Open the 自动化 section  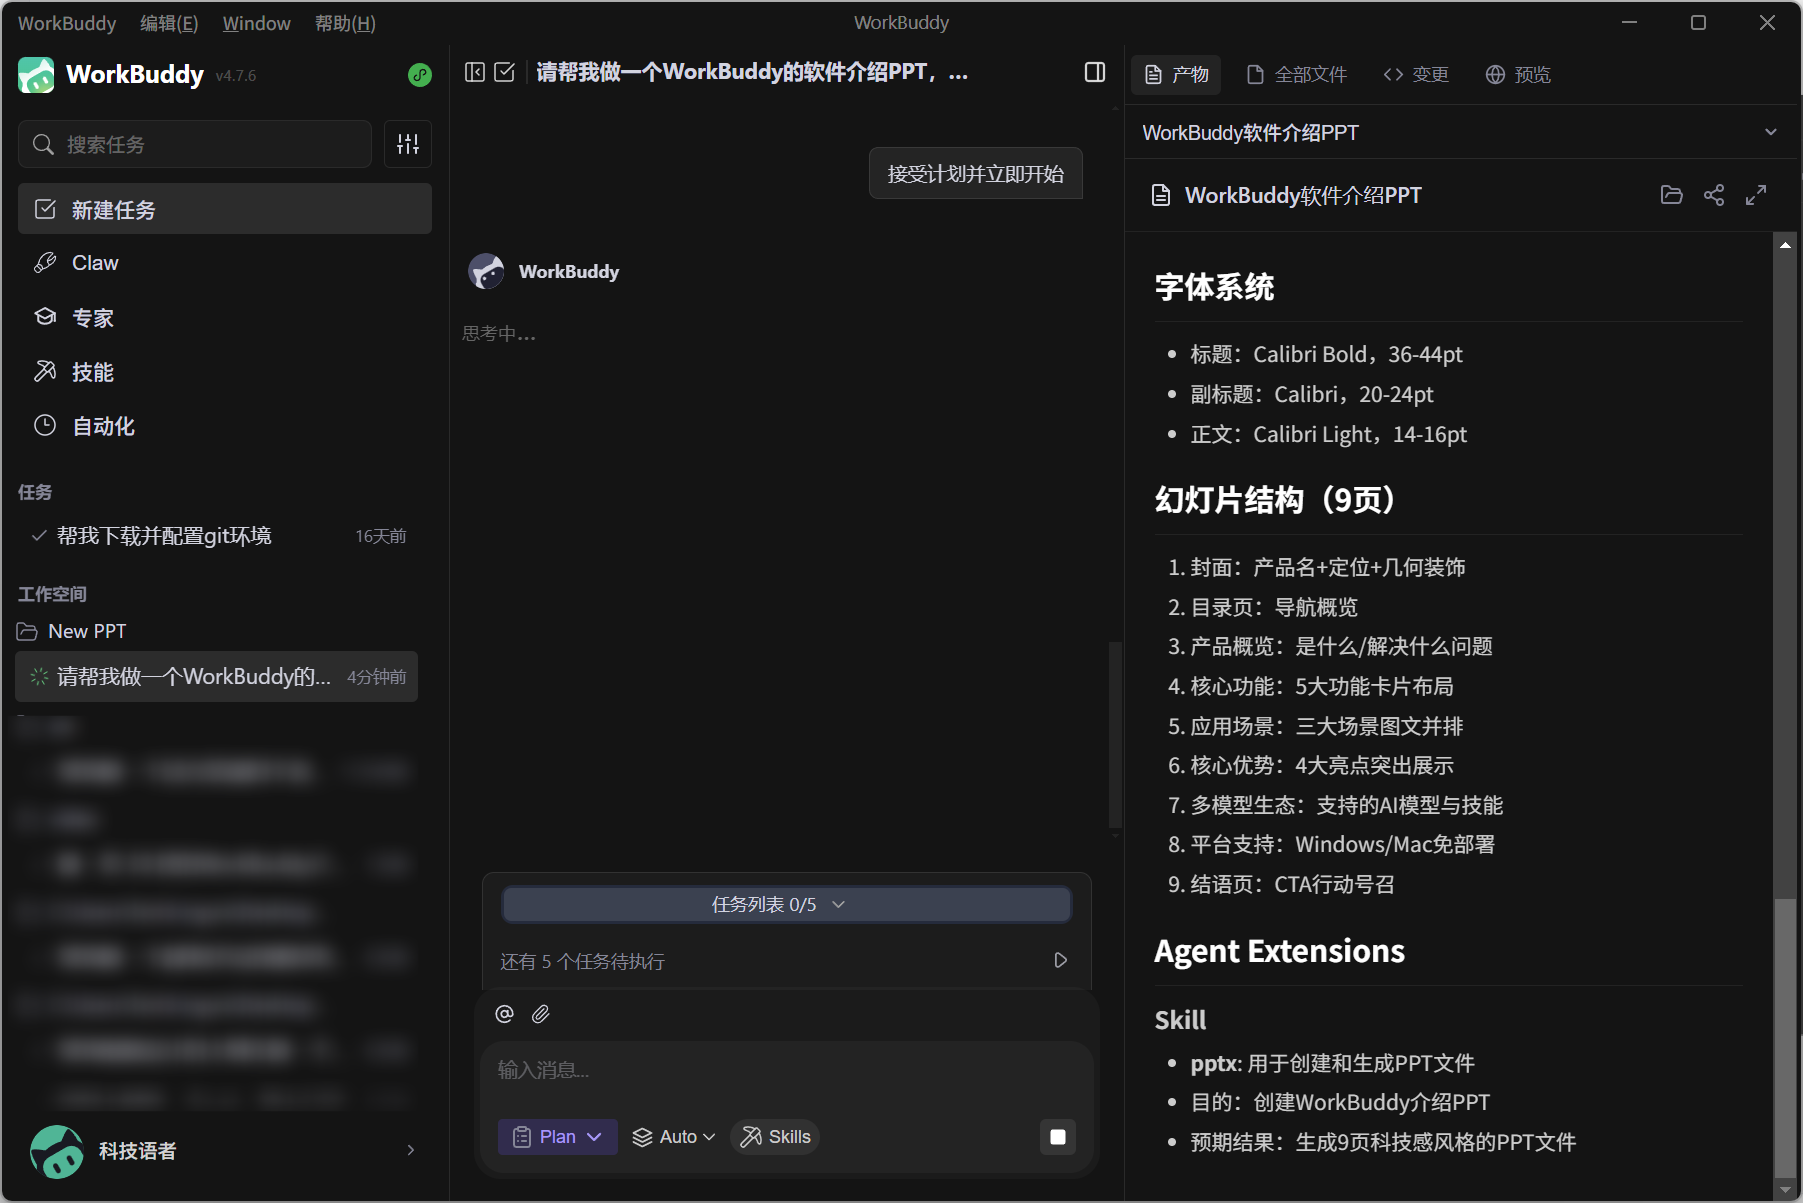coord(225,426)
